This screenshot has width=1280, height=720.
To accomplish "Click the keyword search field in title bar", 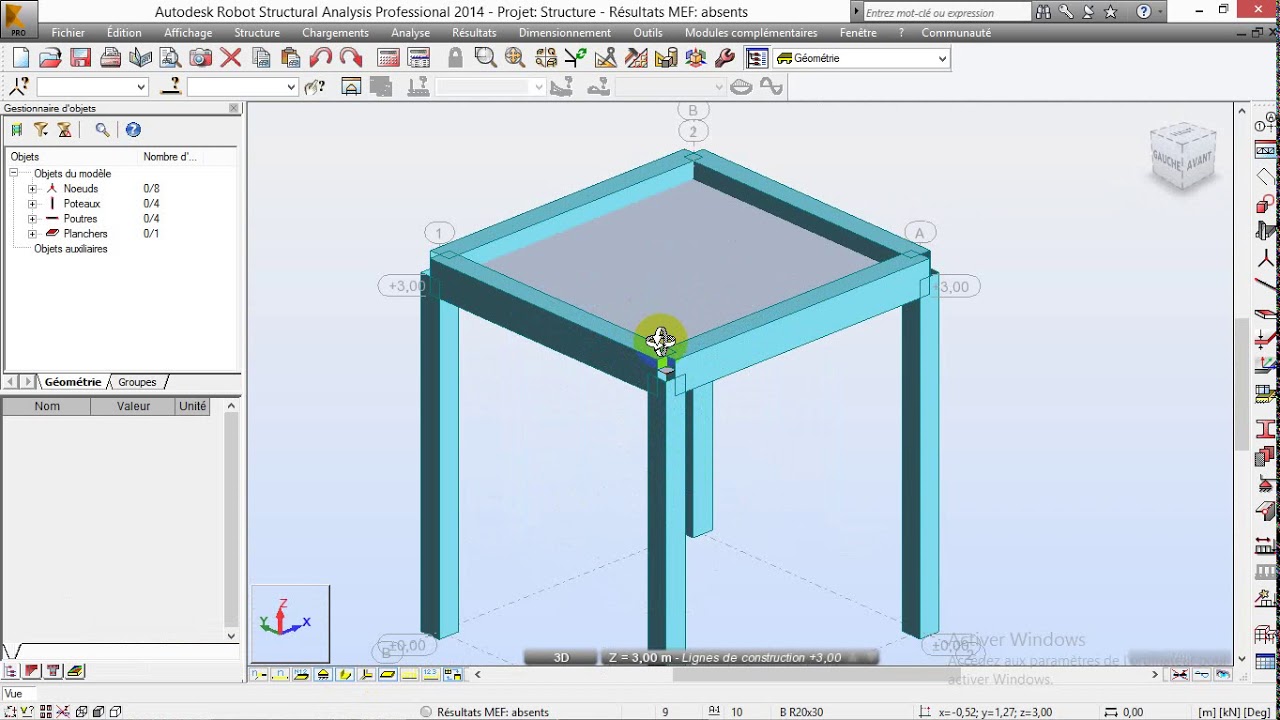I will tap(946, 13).
